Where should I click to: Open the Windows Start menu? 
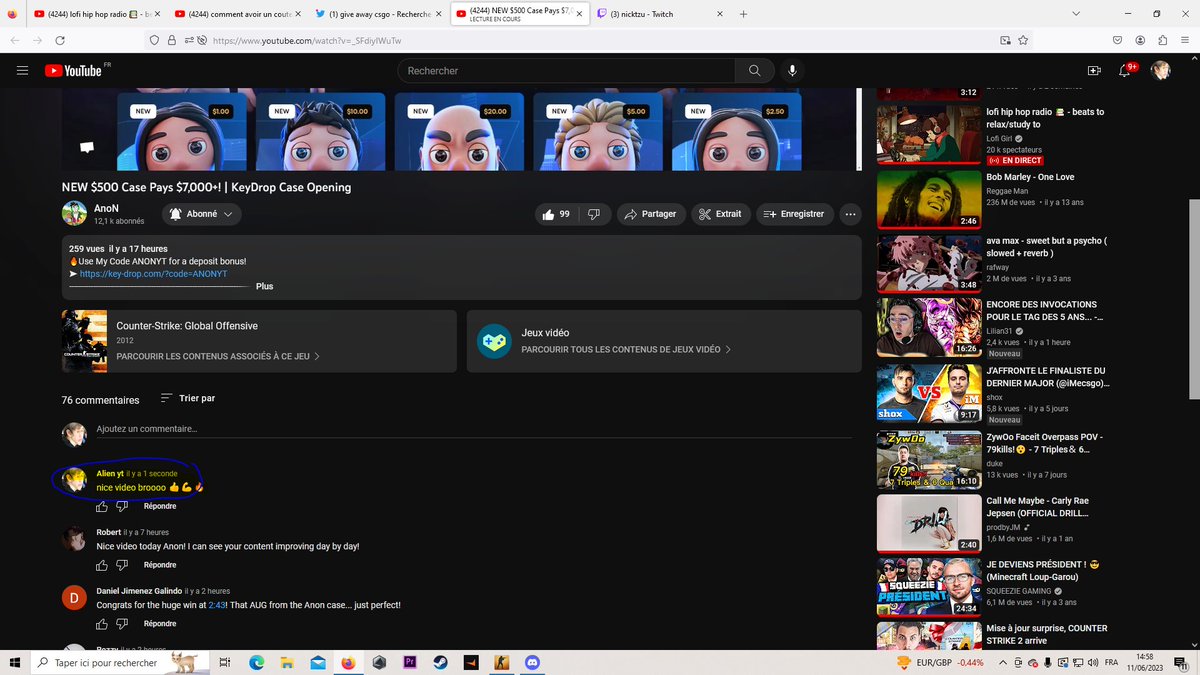[x=15, y=662]
